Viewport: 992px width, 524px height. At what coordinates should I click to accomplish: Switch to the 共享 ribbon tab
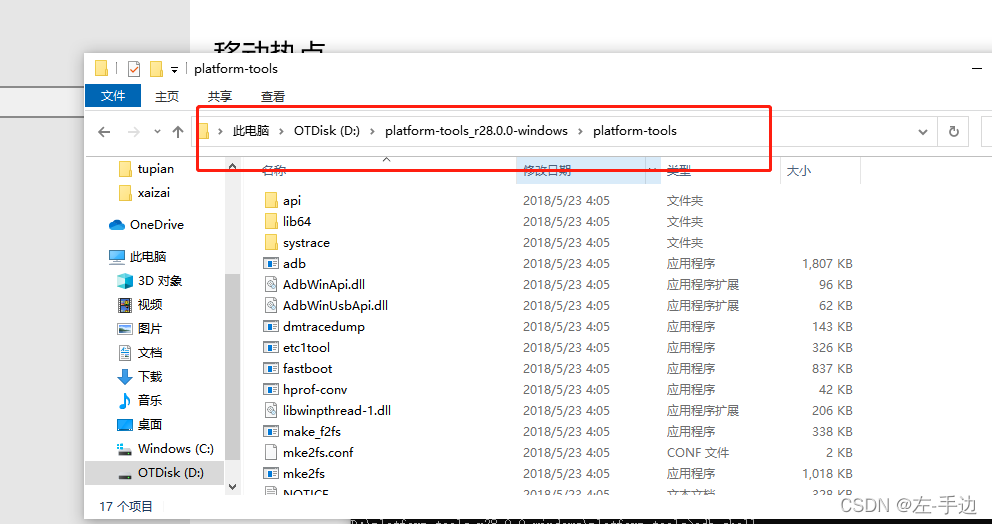click(220, 96)
